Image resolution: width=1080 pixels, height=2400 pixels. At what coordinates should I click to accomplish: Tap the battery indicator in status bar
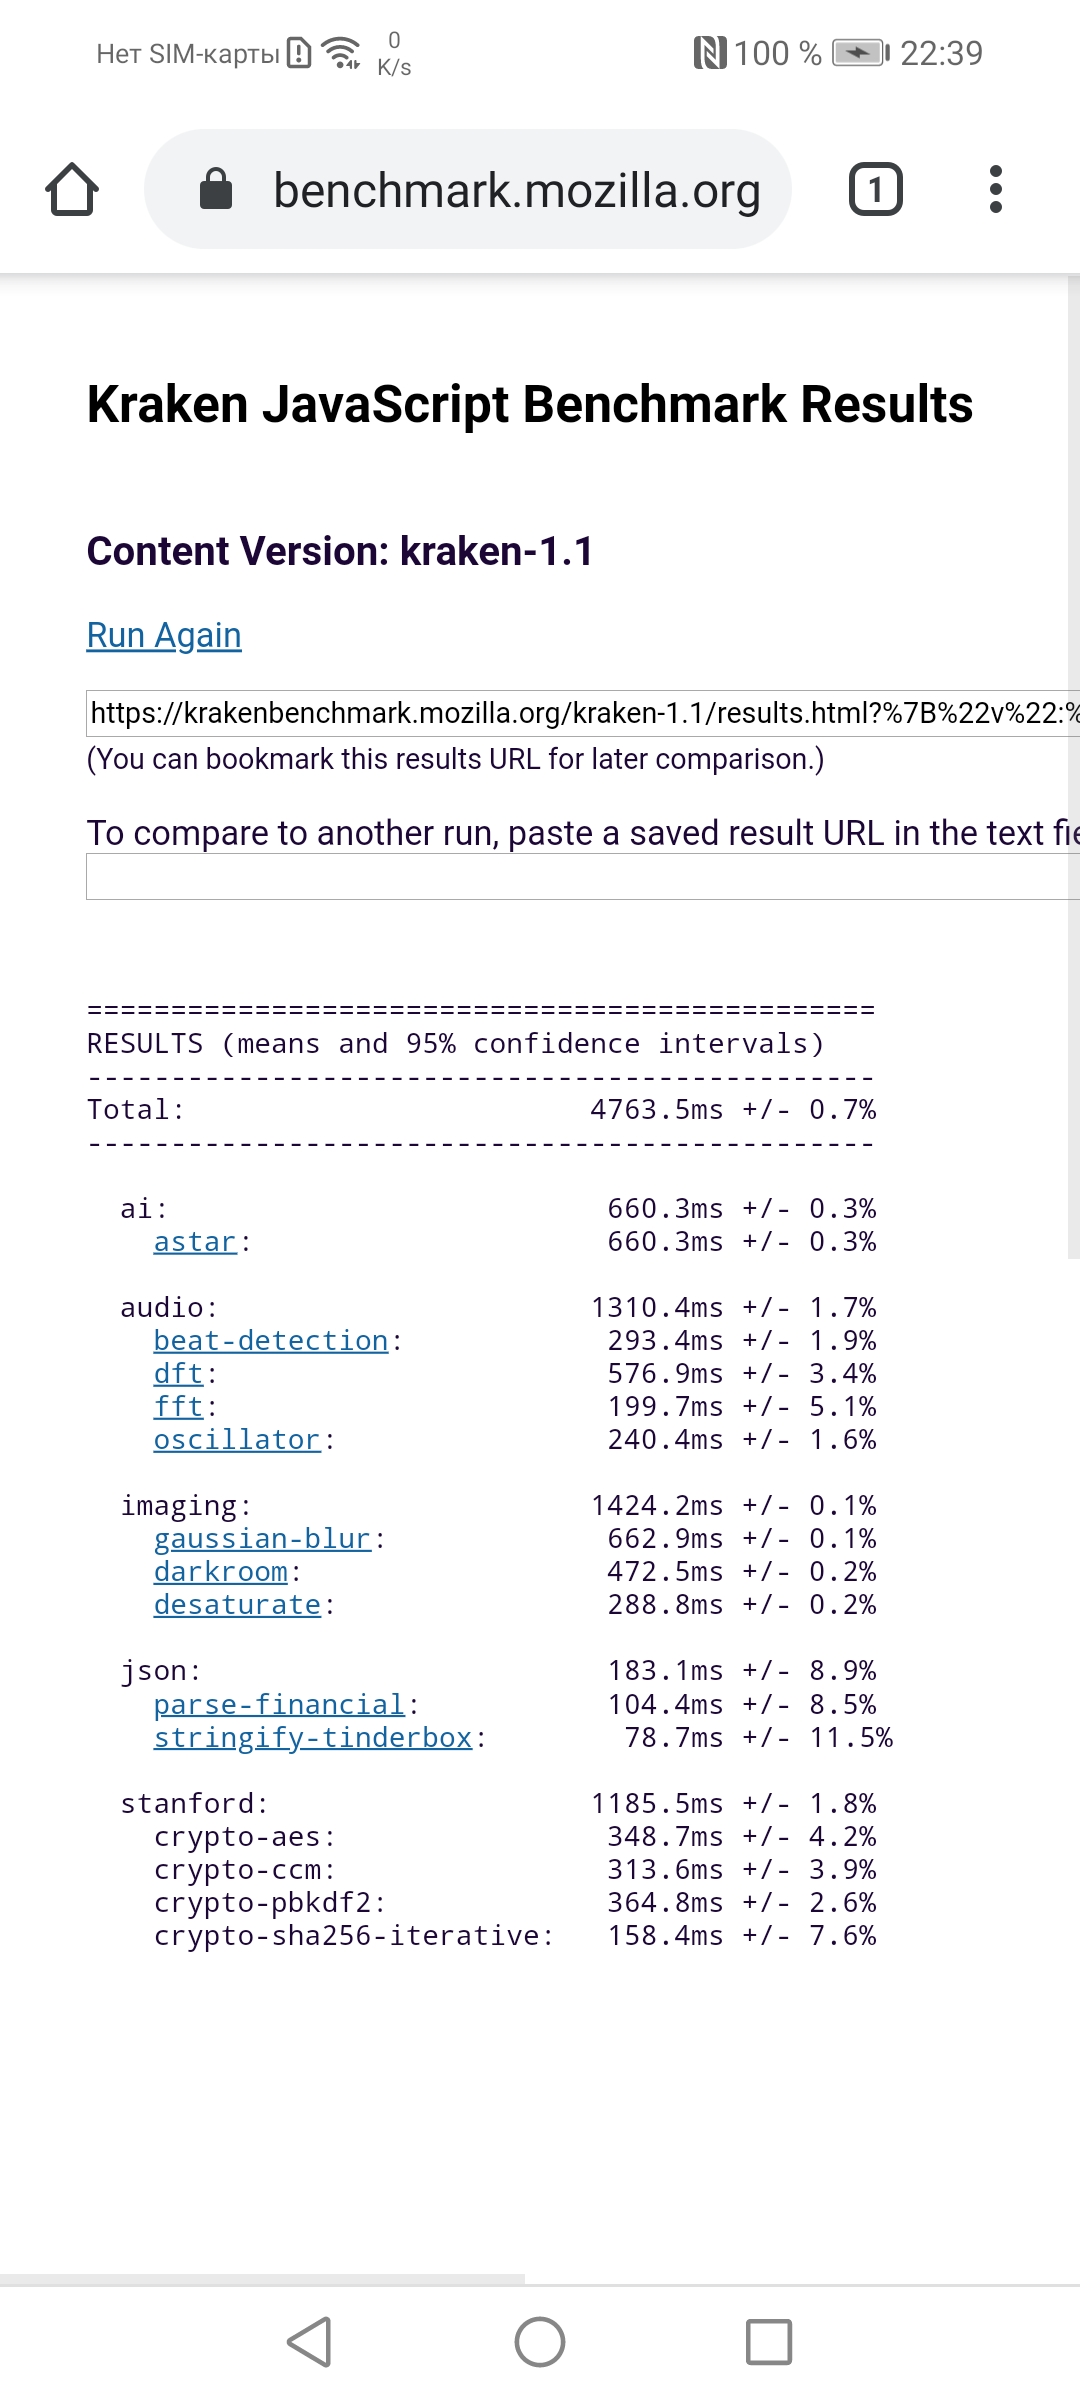point(861,52)
